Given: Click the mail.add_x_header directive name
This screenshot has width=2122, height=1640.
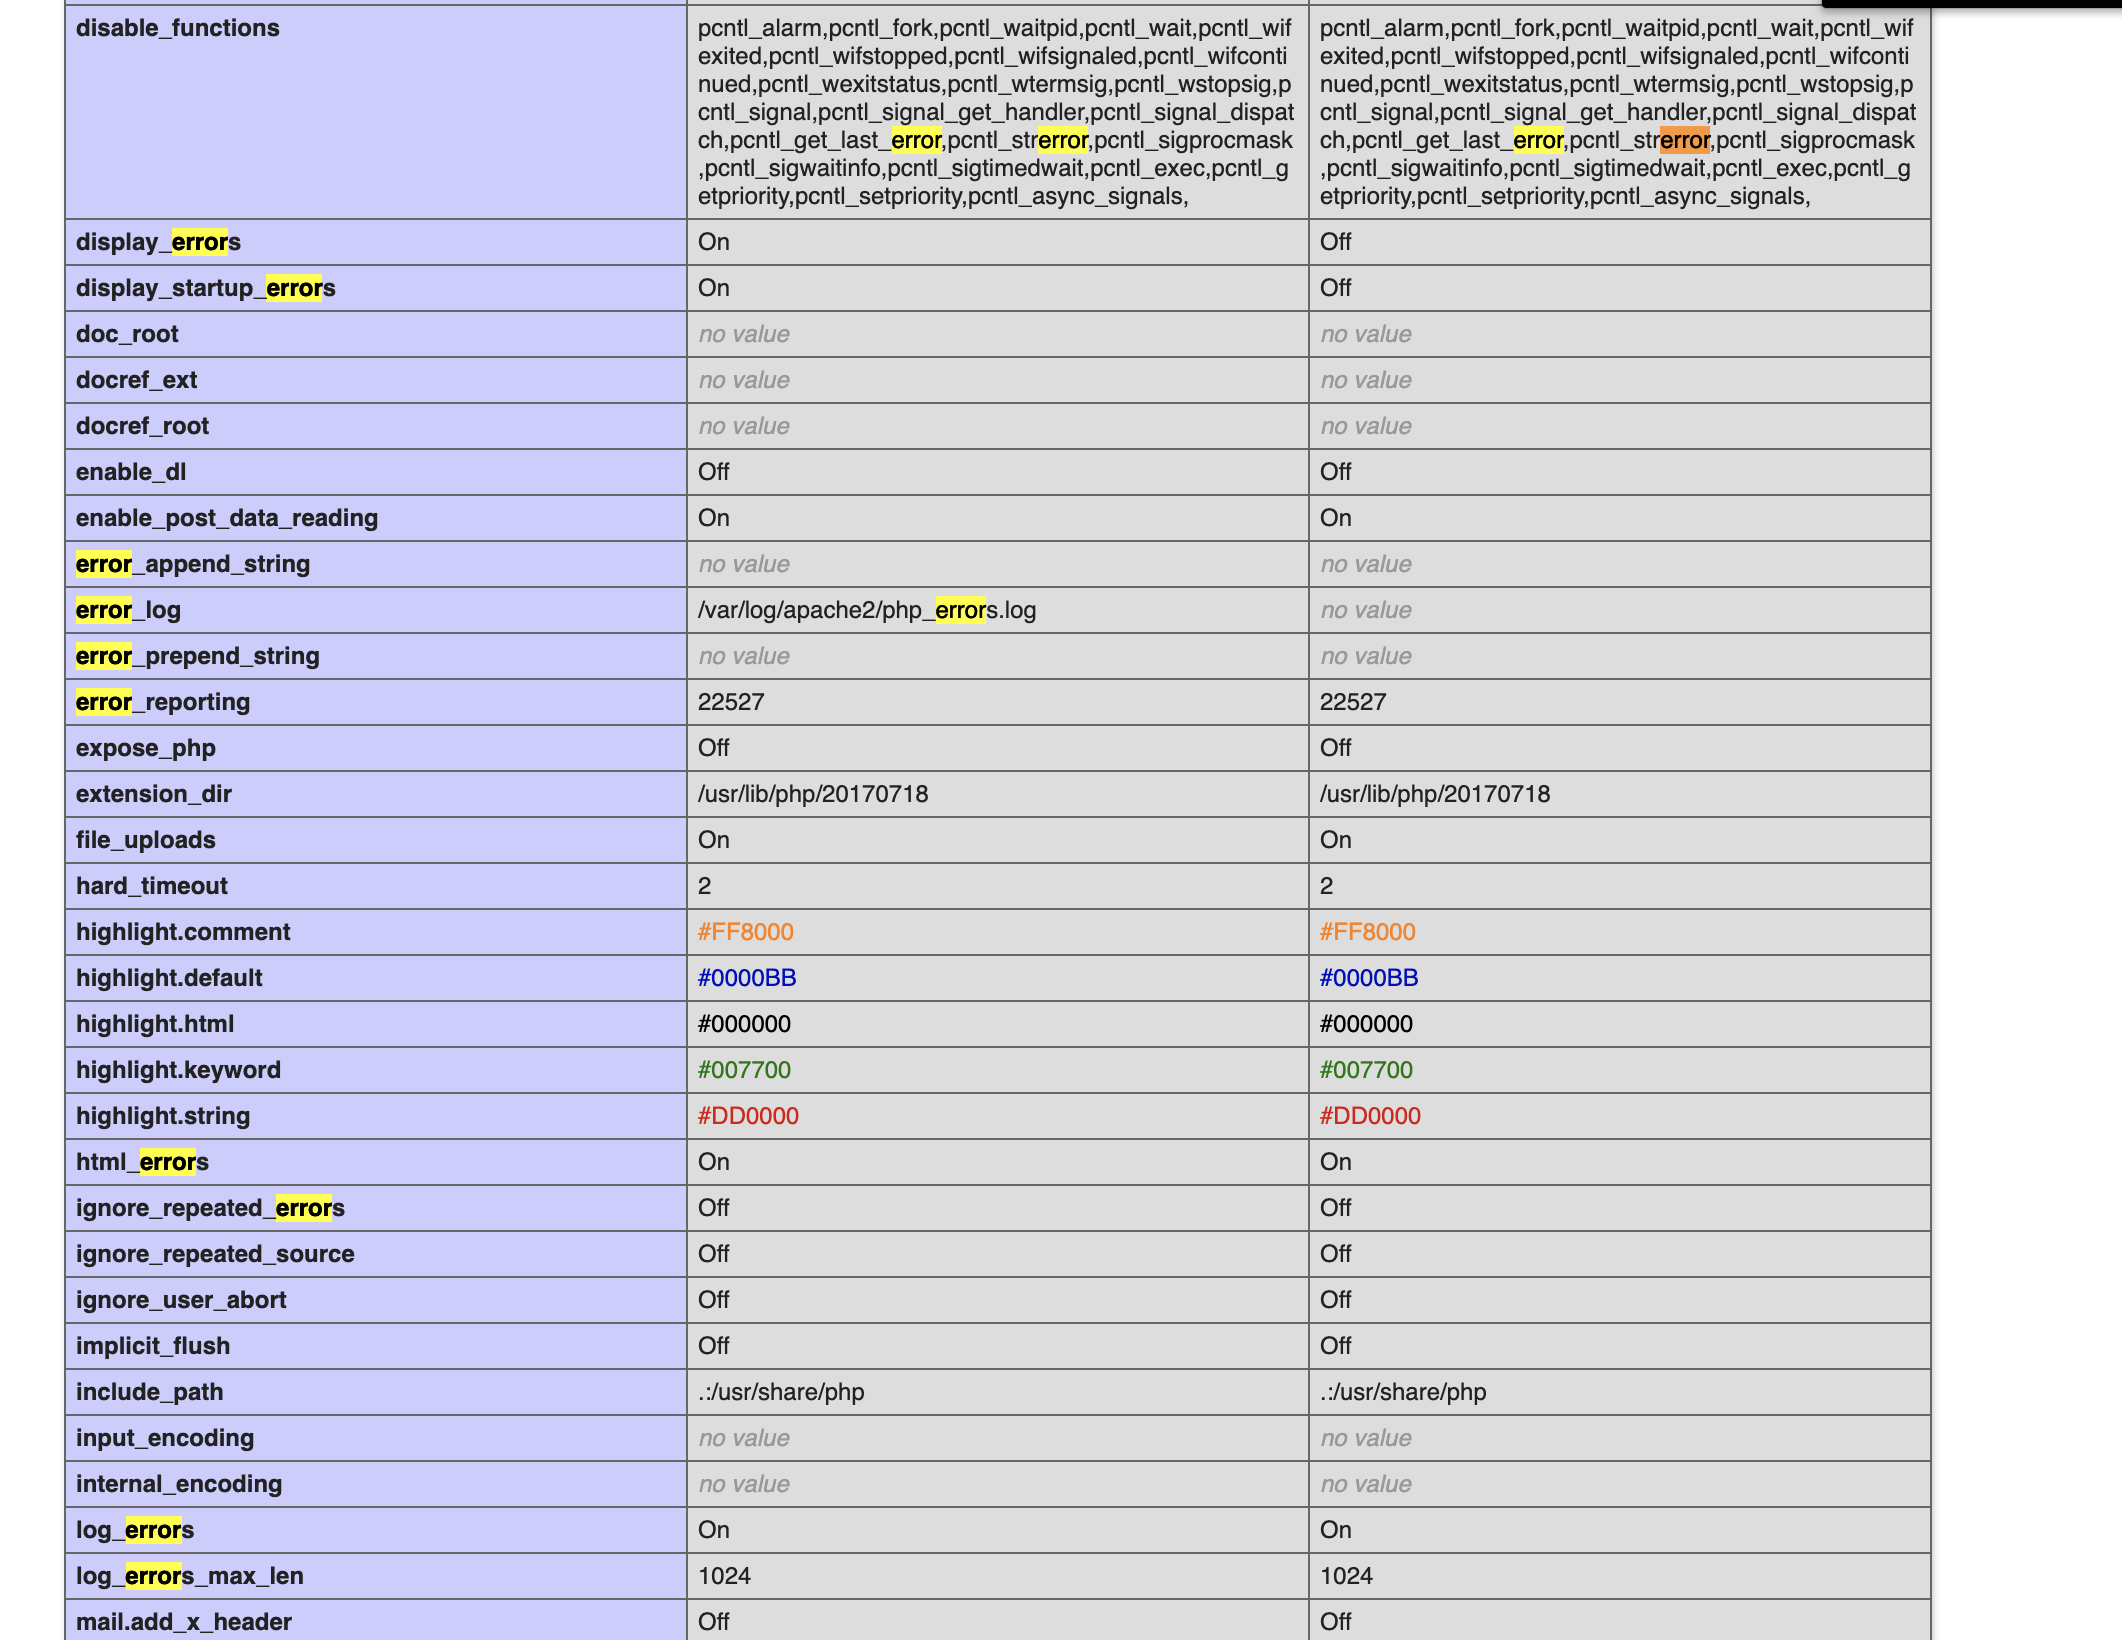Looking at the screenshot, I should [x=184, y=1622].
